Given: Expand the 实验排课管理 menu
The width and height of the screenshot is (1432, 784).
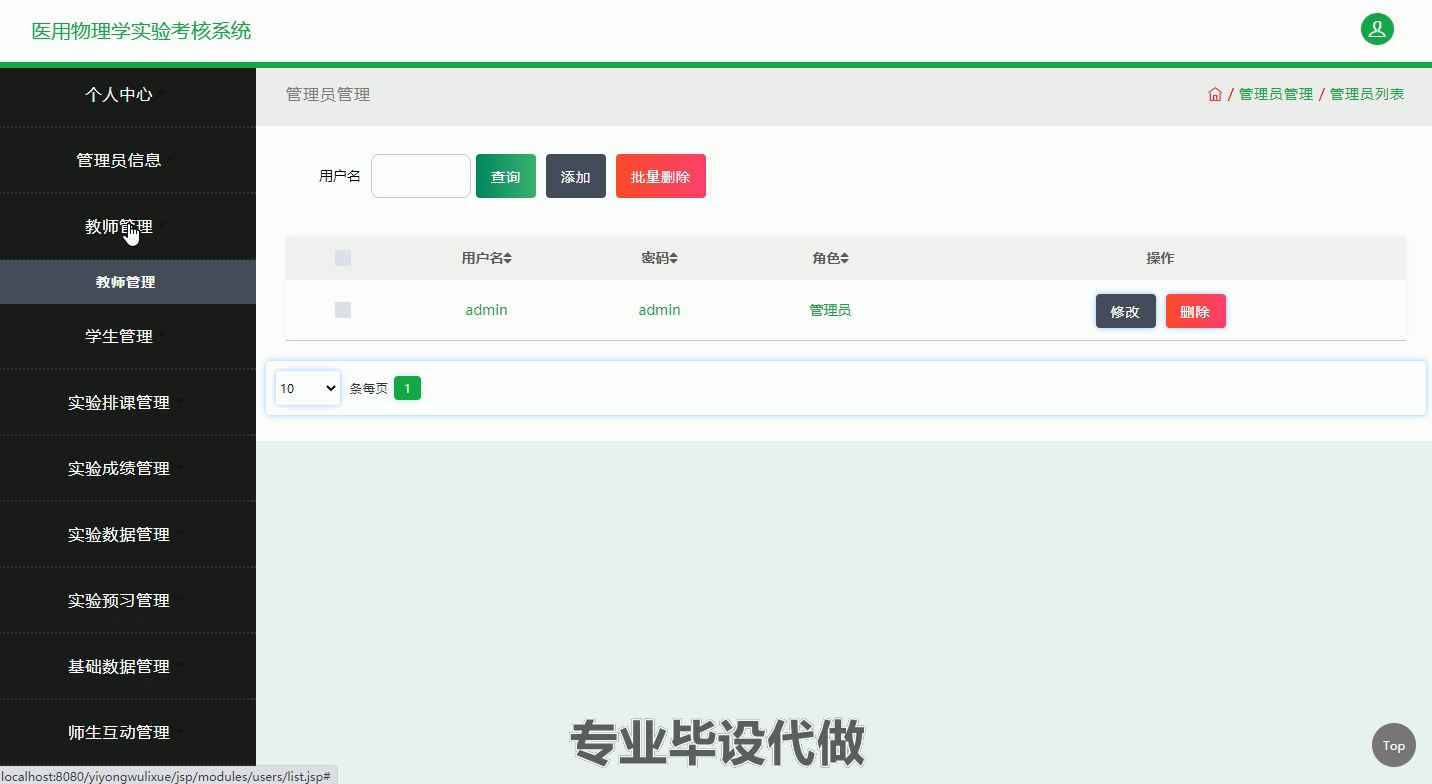Looking at the screenshot, I should click(127, 402).
